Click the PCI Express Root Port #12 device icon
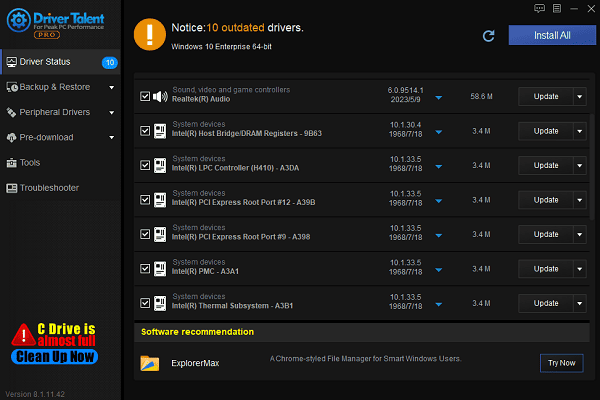600x400 pixels. [160, 200]
